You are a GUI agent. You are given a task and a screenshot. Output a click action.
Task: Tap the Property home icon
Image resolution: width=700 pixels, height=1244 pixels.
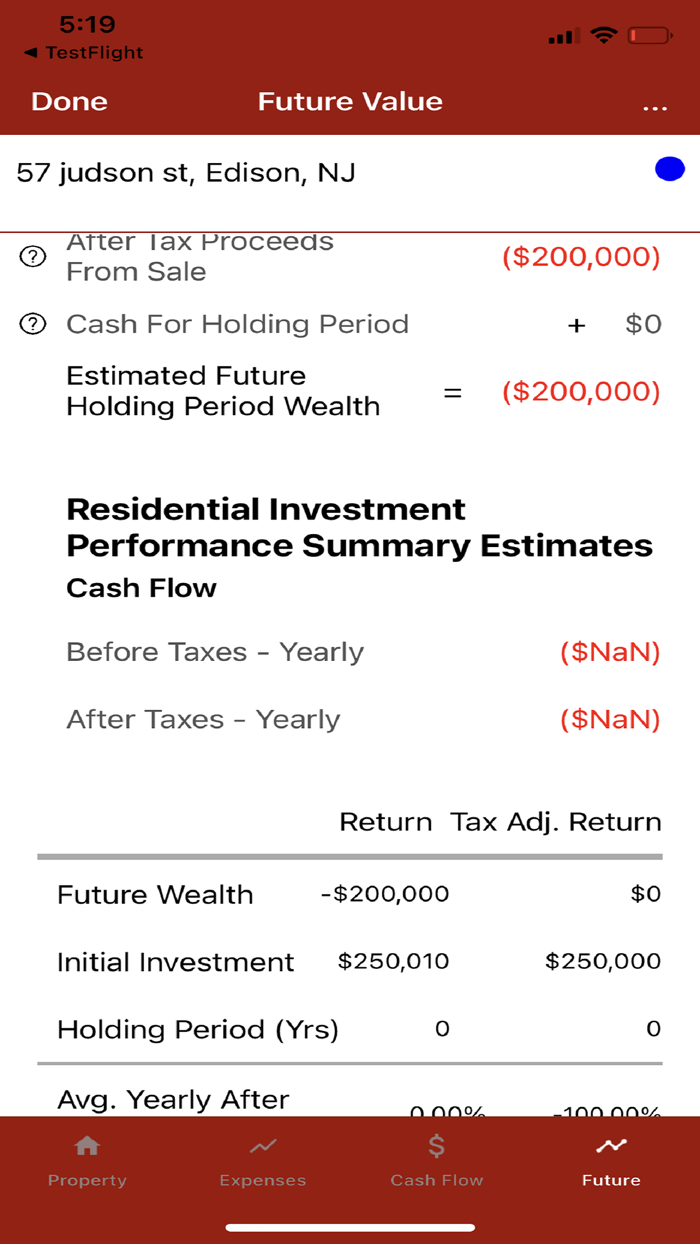87,1146
